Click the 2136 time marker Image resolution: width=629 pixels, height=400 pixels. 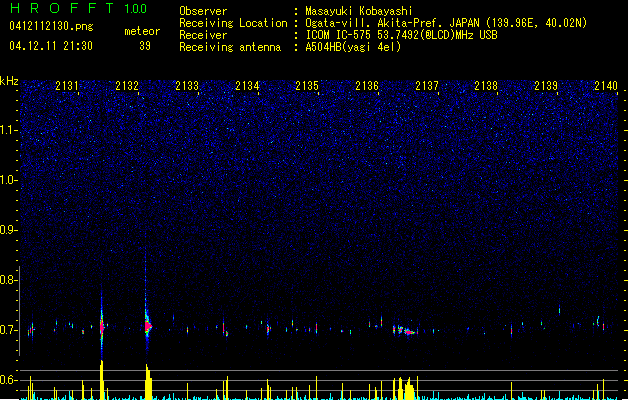pos(367,85)
